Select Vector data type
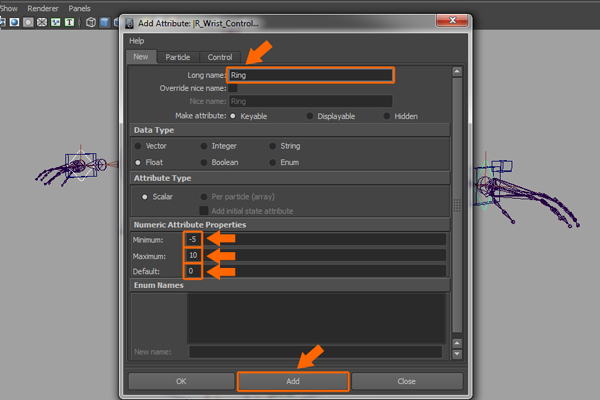This screenshot has height=400, width=600. [138, 146]
